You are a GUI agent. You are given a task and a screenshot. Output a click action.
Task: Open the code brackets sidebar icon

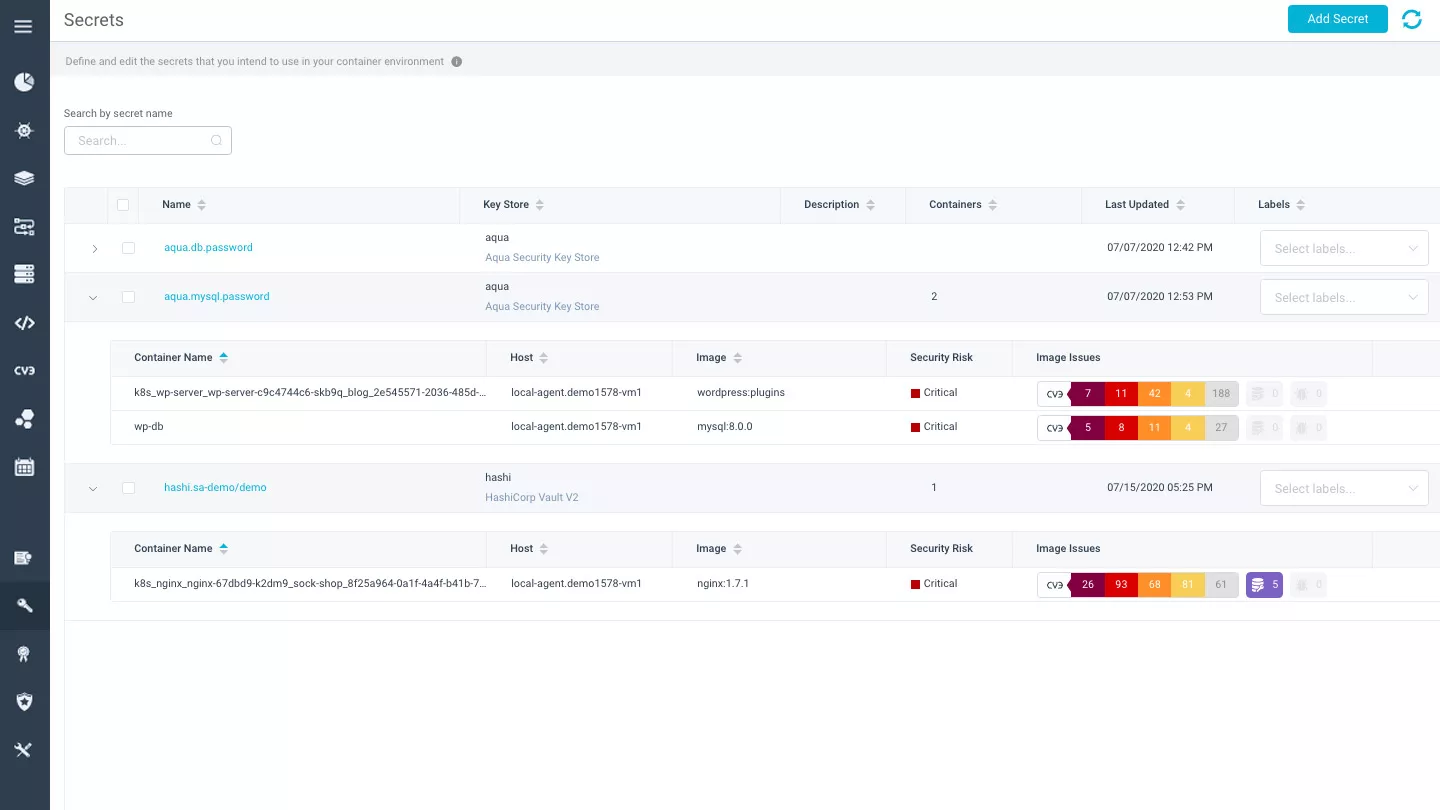pyautogui.click(x=24, y=323)
